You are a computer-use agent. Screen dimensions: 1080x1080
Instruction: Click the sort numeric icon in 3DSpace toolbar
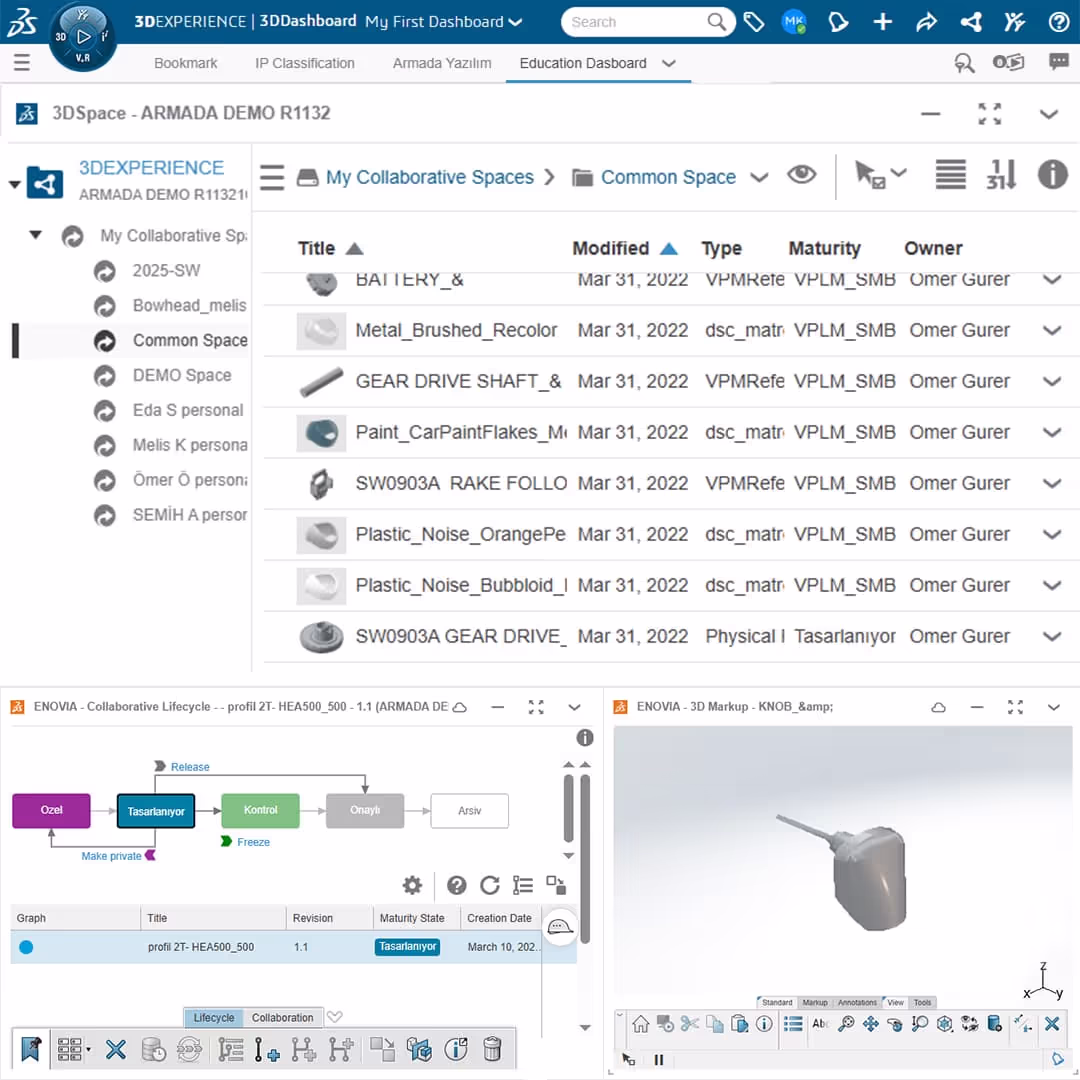[1001, 175]
